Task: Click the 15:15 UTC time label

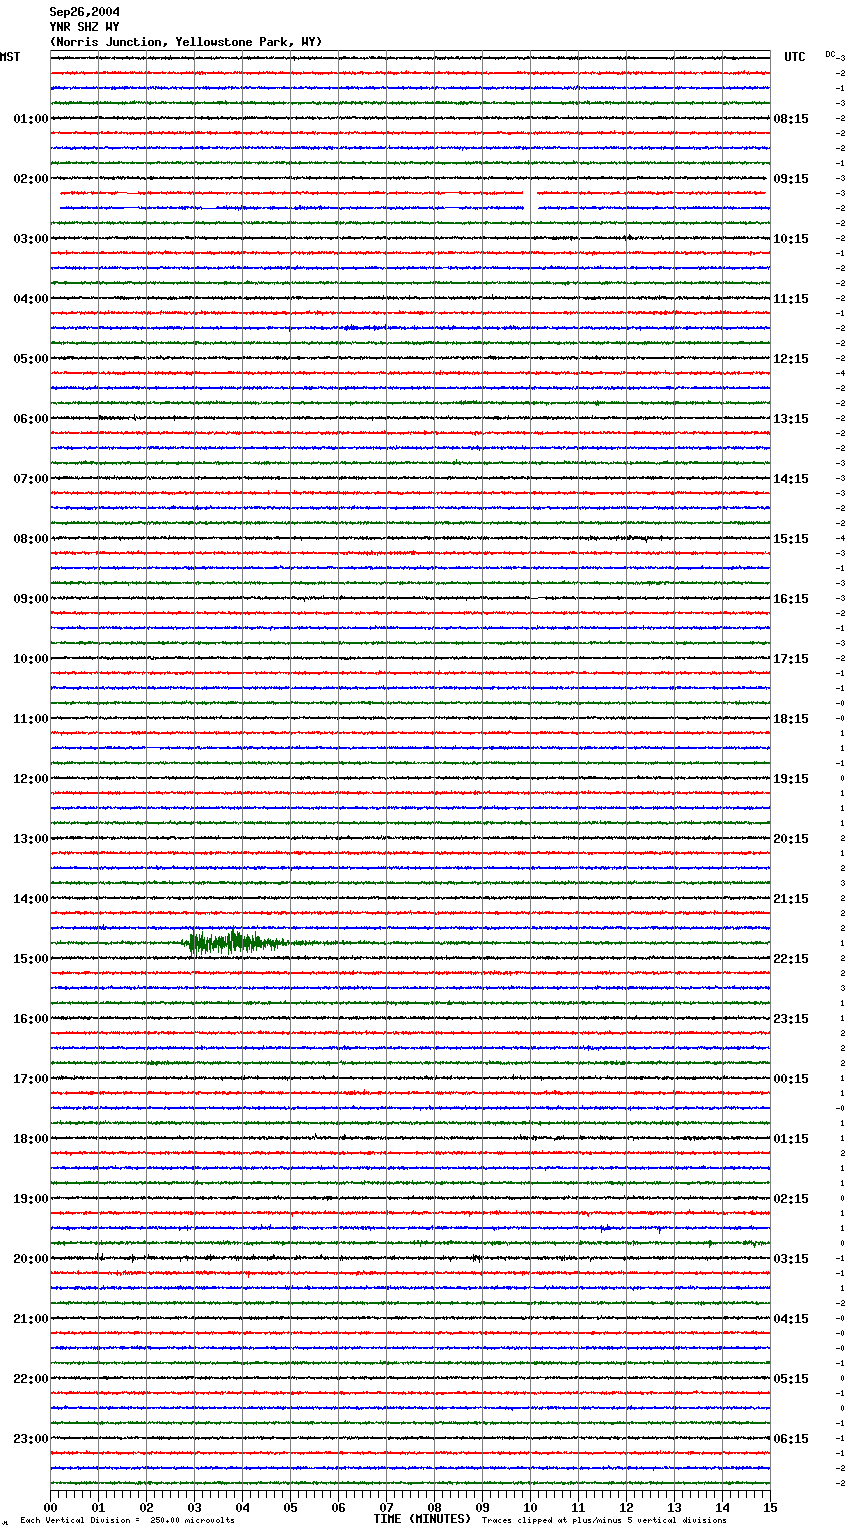Action: click(791, 539)
